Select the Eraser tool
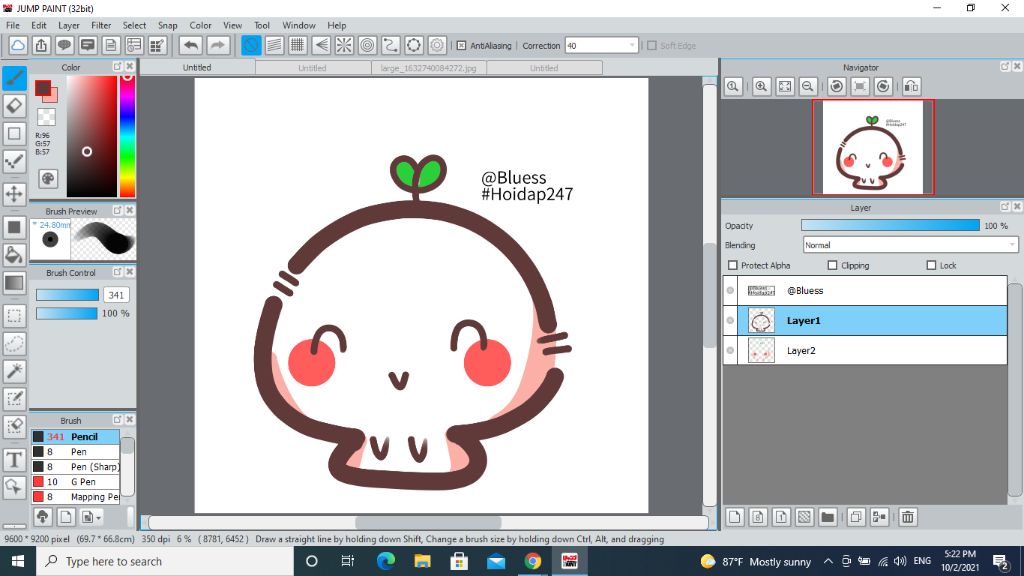Image resolution: width=1024 pixels, height=576 pixels. (14, 106)
